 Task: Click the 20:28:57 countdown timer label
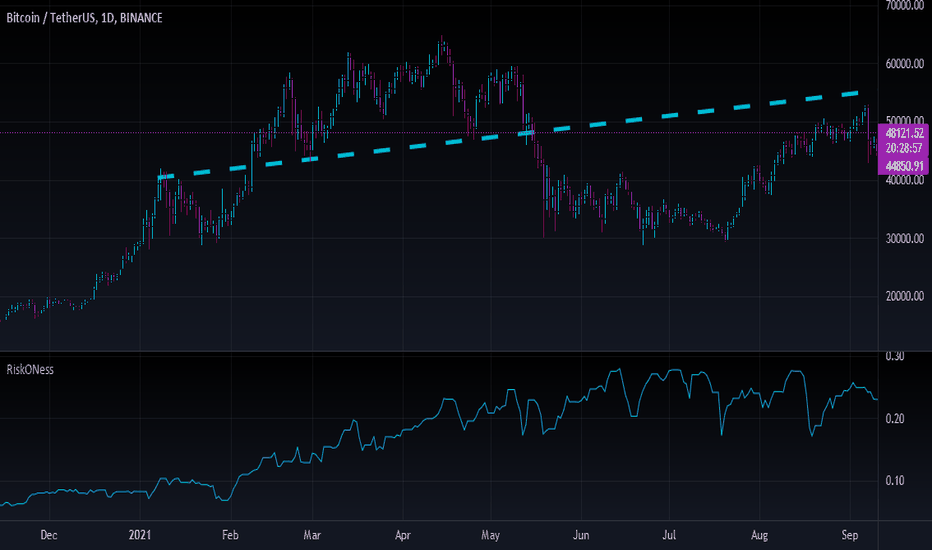pos(903,148)
